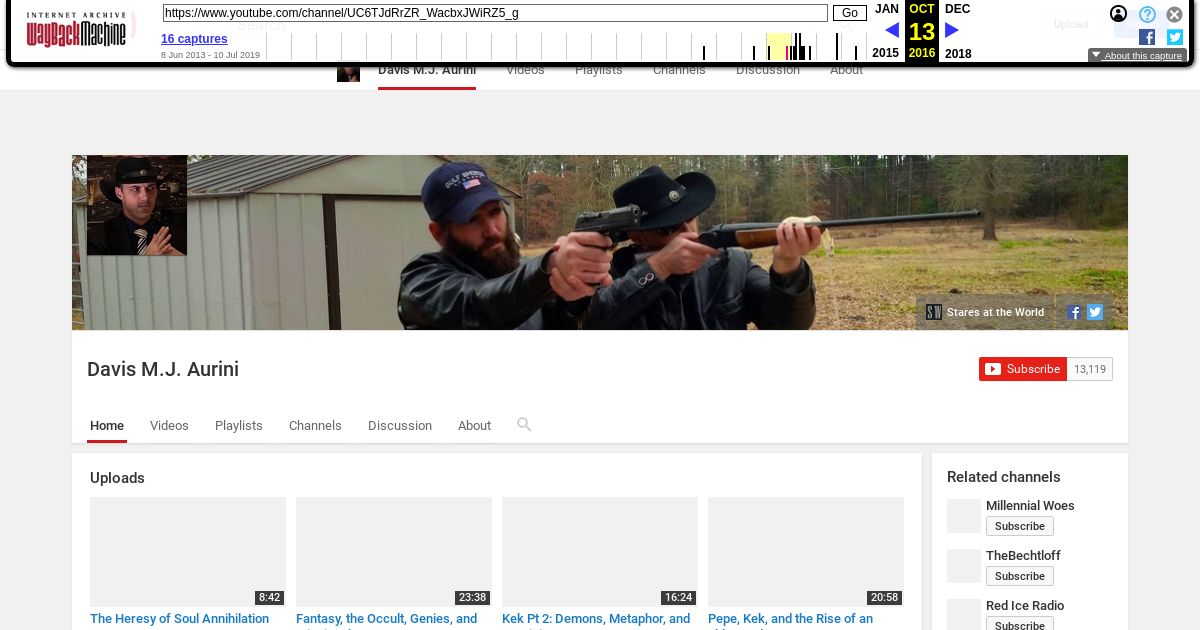Screen dimensions: 1200x630
Task: Click the red Subscribe button for the channel
Action: (1023, 369)
